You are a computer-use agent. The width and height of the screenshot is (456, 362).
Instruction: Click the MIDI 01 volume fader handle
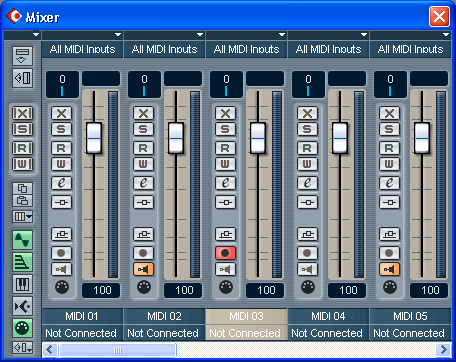tap(94, 138)
